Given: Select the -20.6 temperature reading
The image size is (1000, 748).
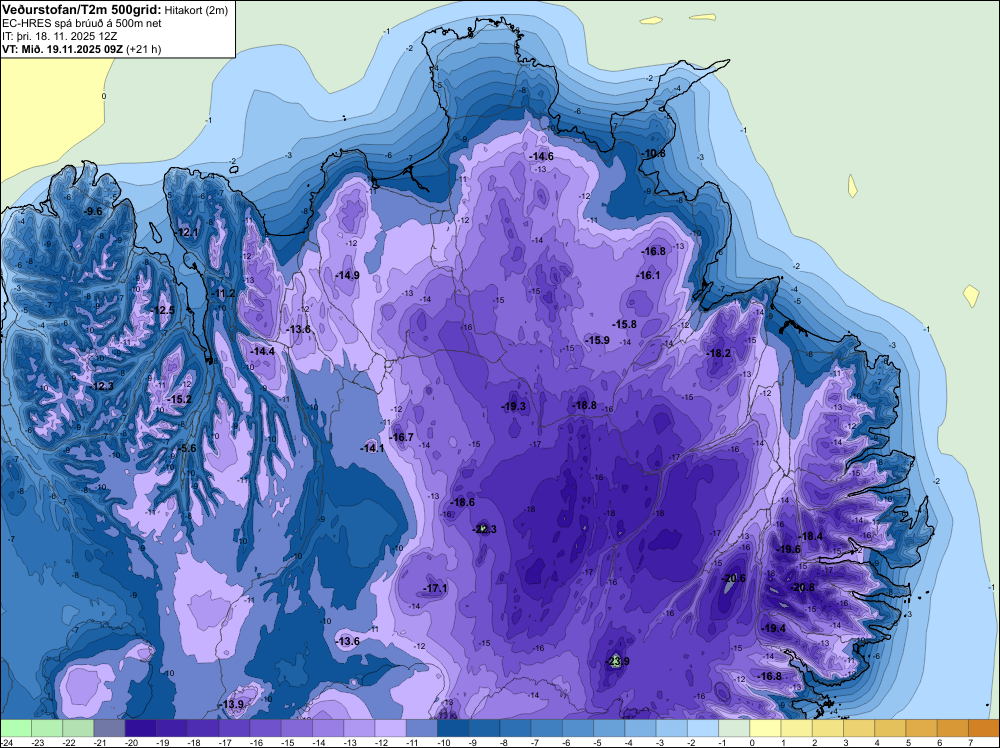Looking at the screenshot, I should 733,578.
